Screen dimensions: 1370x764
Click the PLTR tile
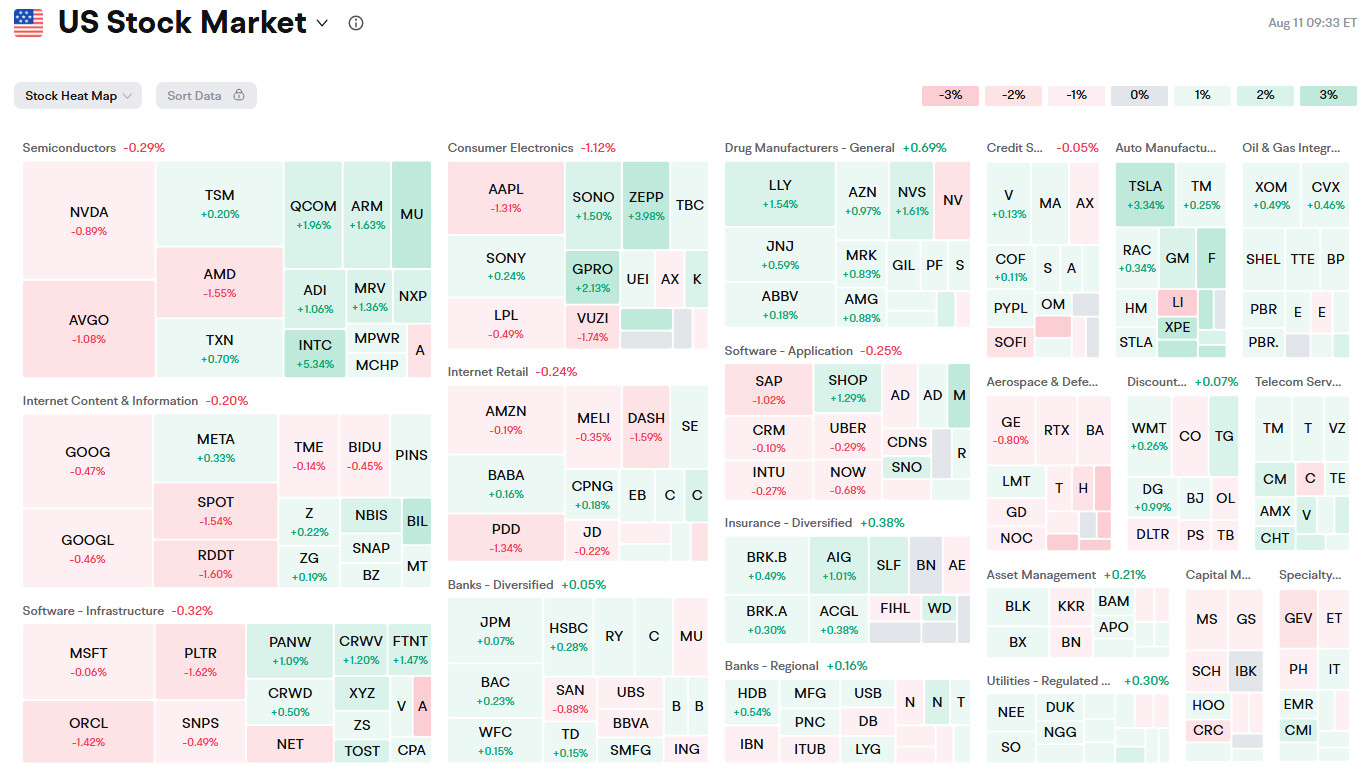click(201, 662)
